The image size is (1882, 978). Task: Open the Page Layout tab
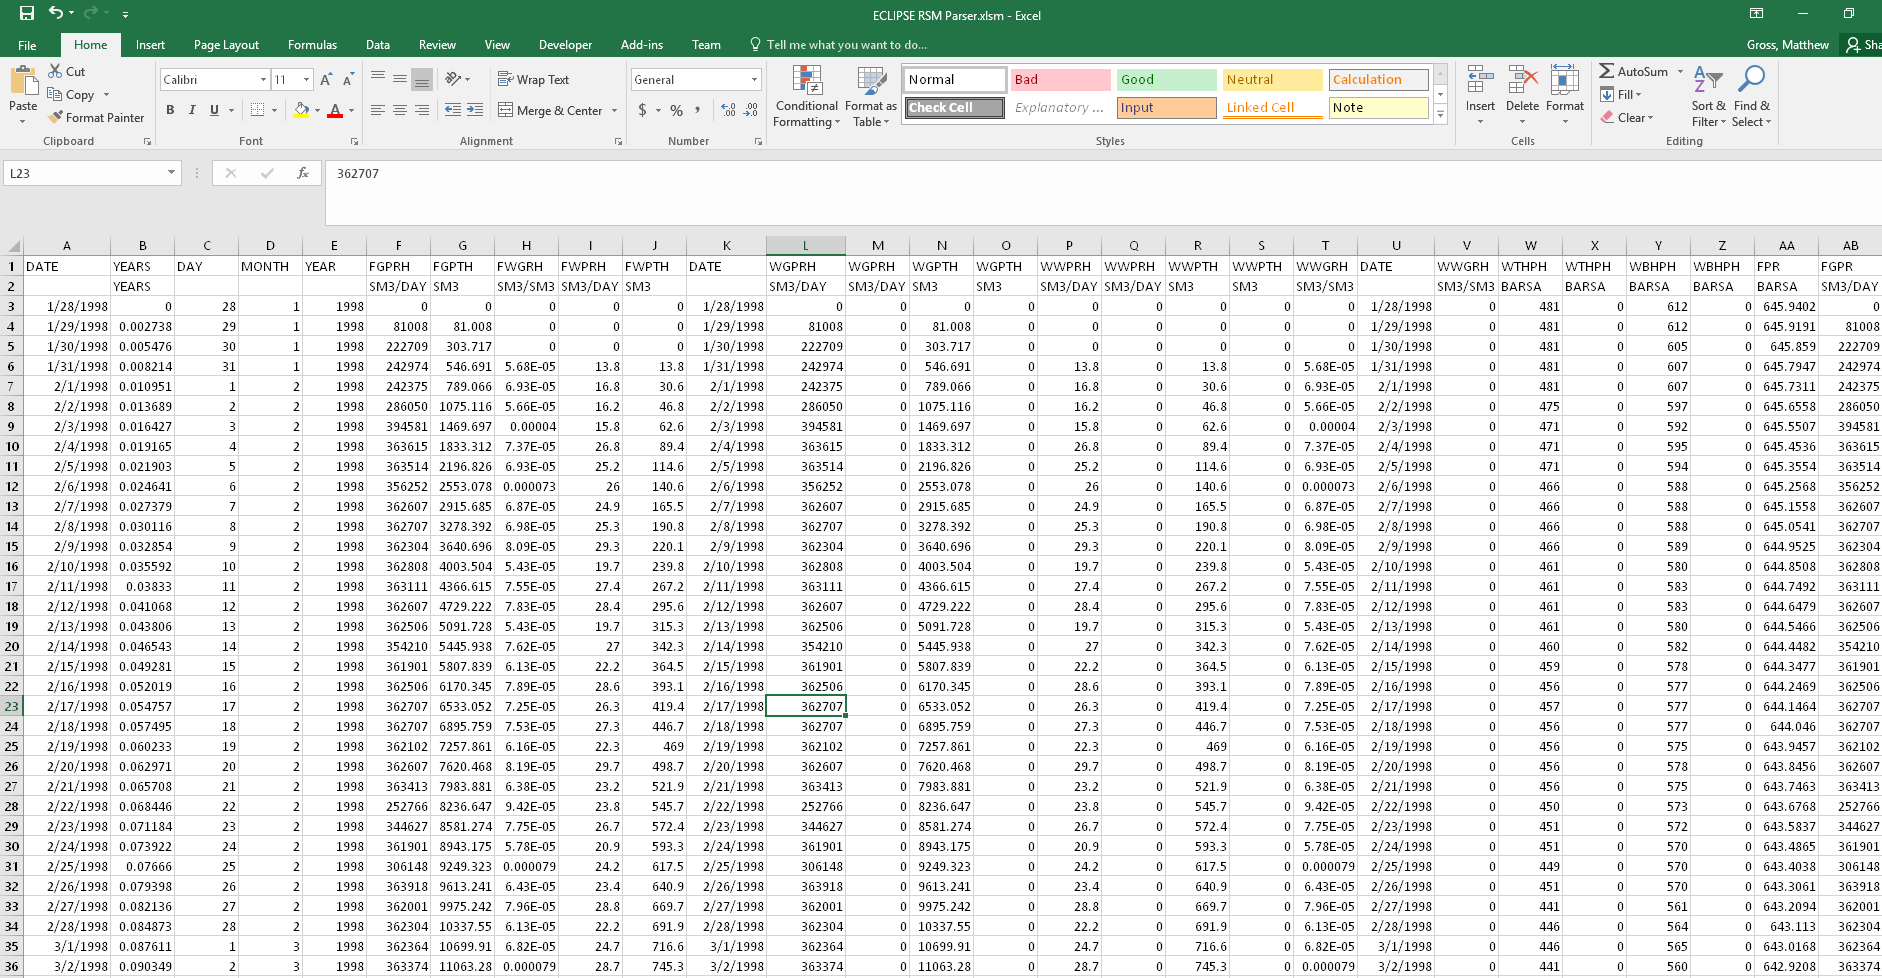226,45
